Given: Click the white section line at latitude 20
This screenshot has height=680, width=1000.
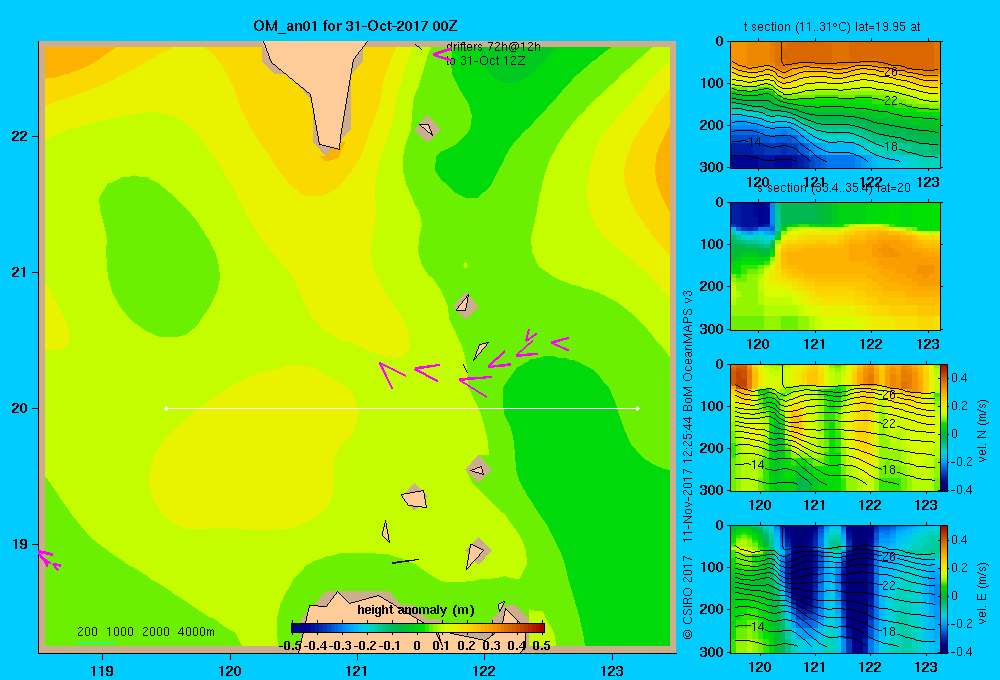Looking at the screenshot, I should 402,408.
